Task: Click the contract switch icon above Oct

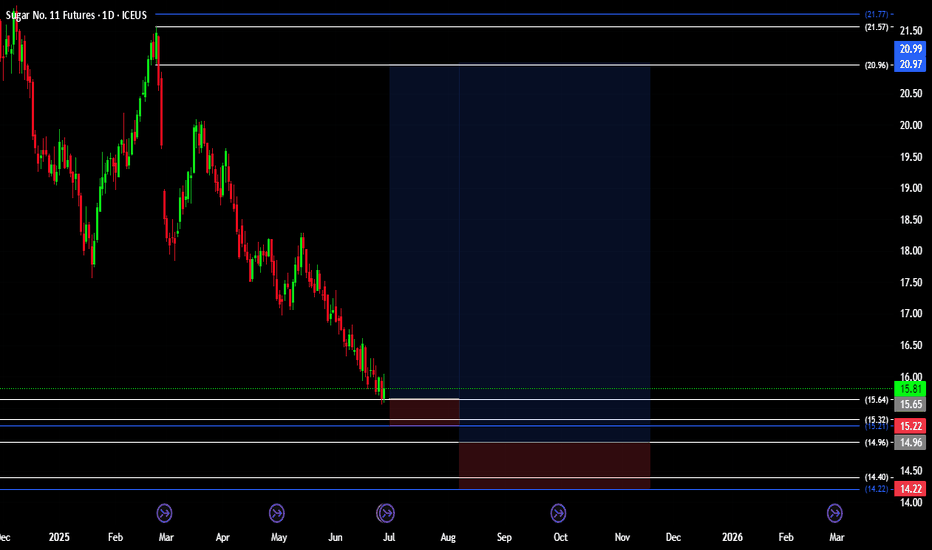Action: click(558, 513)
